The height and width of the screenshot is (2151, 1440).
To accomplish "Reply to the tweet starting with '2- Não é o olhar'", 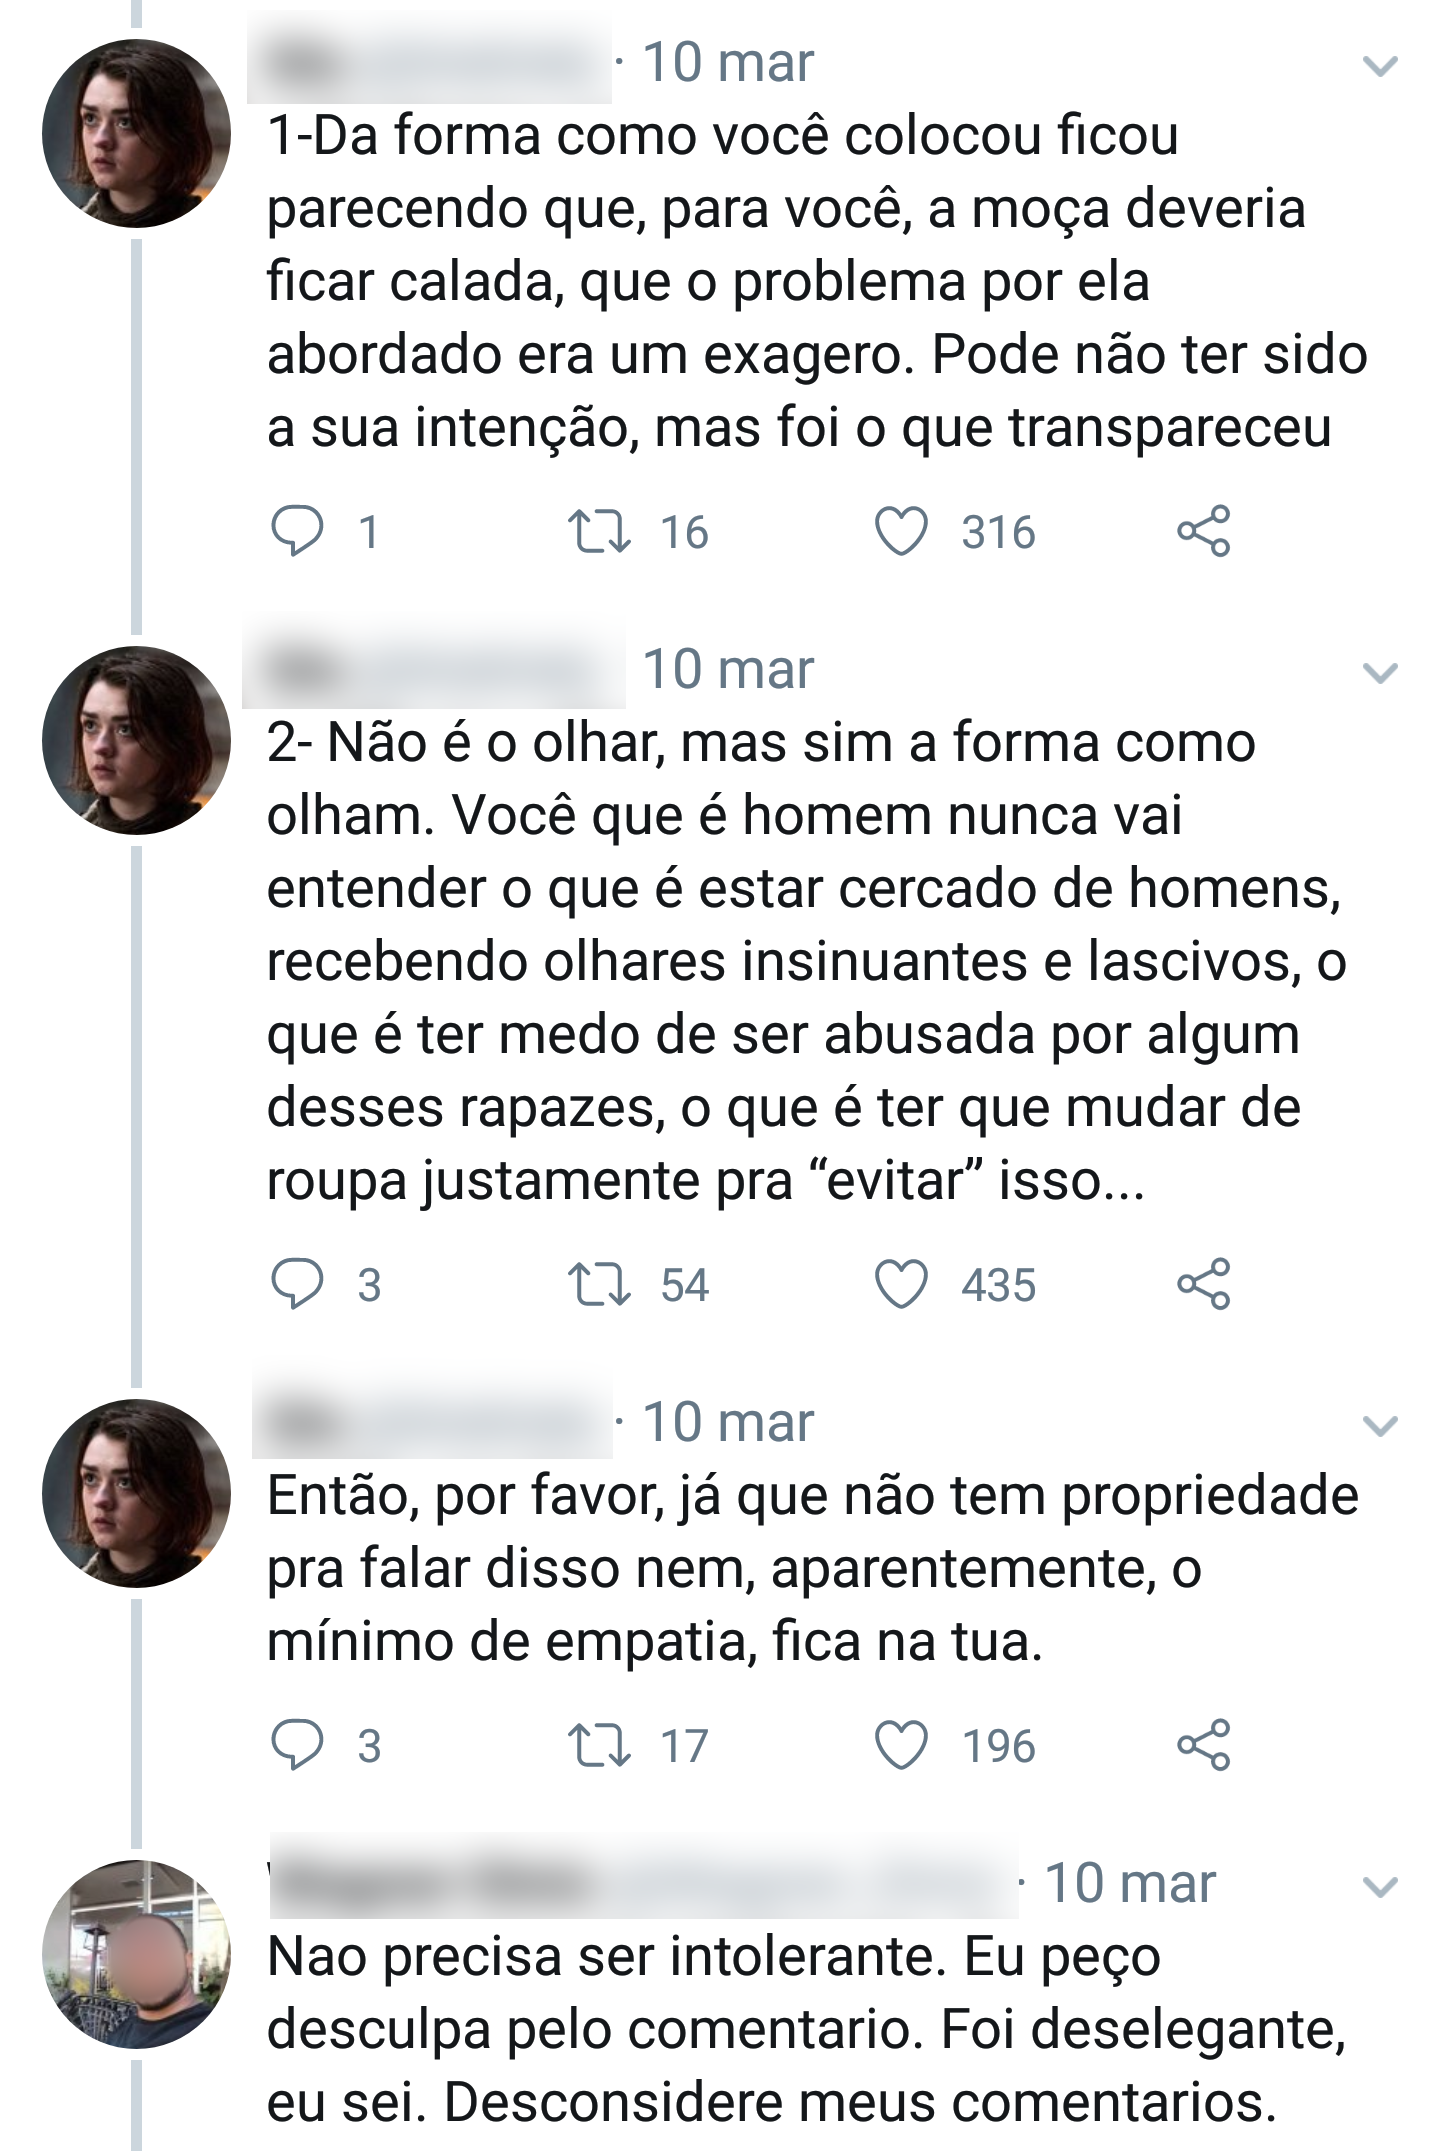I will point(297,1284).
